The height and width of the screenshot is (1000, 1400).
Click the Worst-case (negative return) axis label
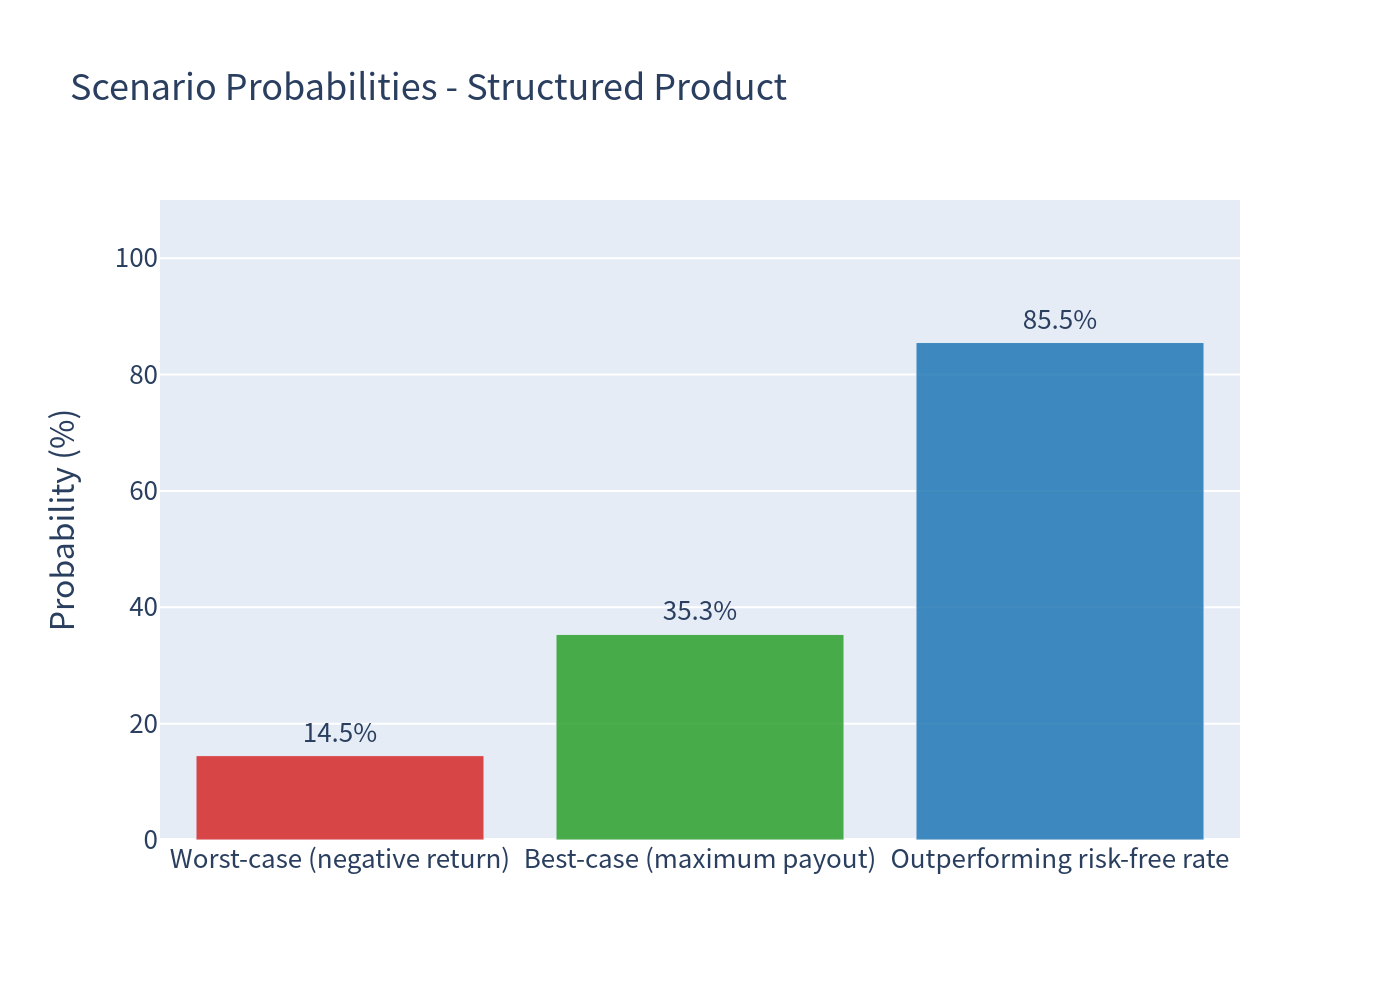click(x=340, y=859)
